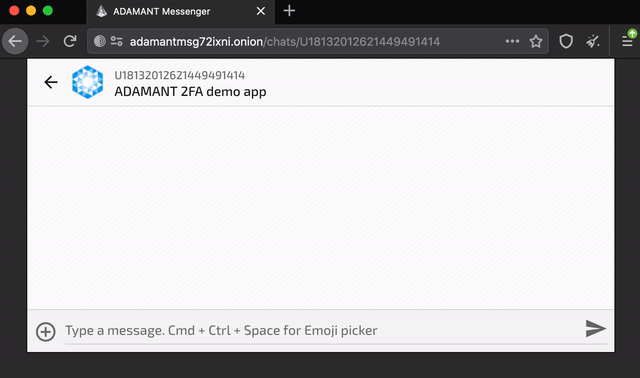Open the page actions three-dot menu
This screenshot has width=640, height=378.
point(512,41)
